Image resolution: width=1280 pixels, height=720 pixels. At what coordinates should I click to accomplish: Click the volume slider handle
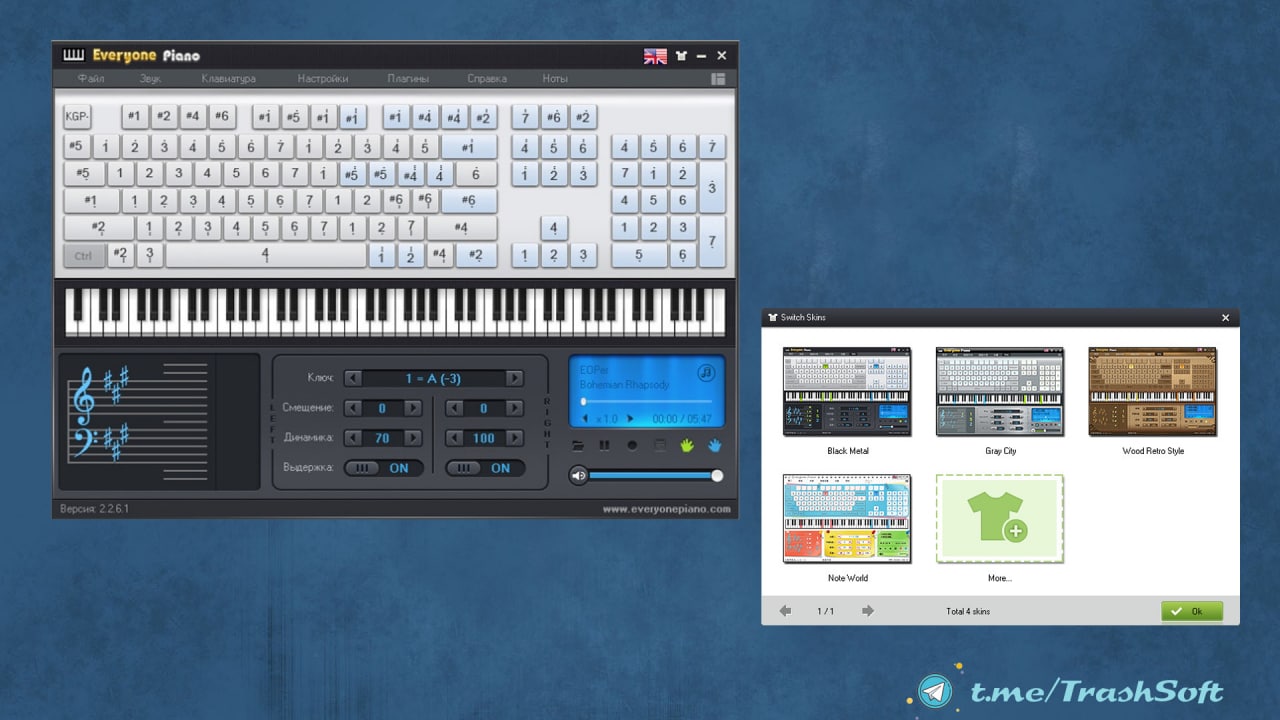717,475
